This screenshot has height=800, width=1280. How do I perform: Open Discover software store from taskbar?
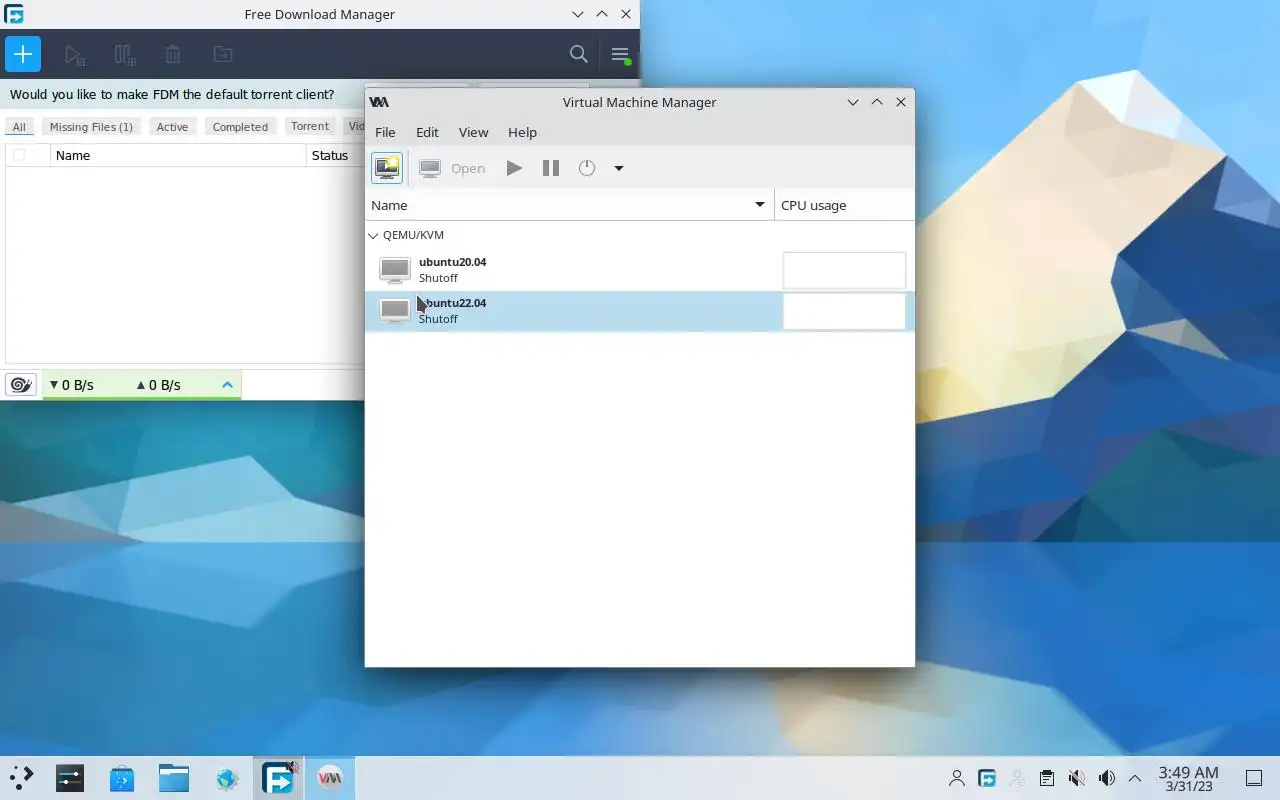122,778
